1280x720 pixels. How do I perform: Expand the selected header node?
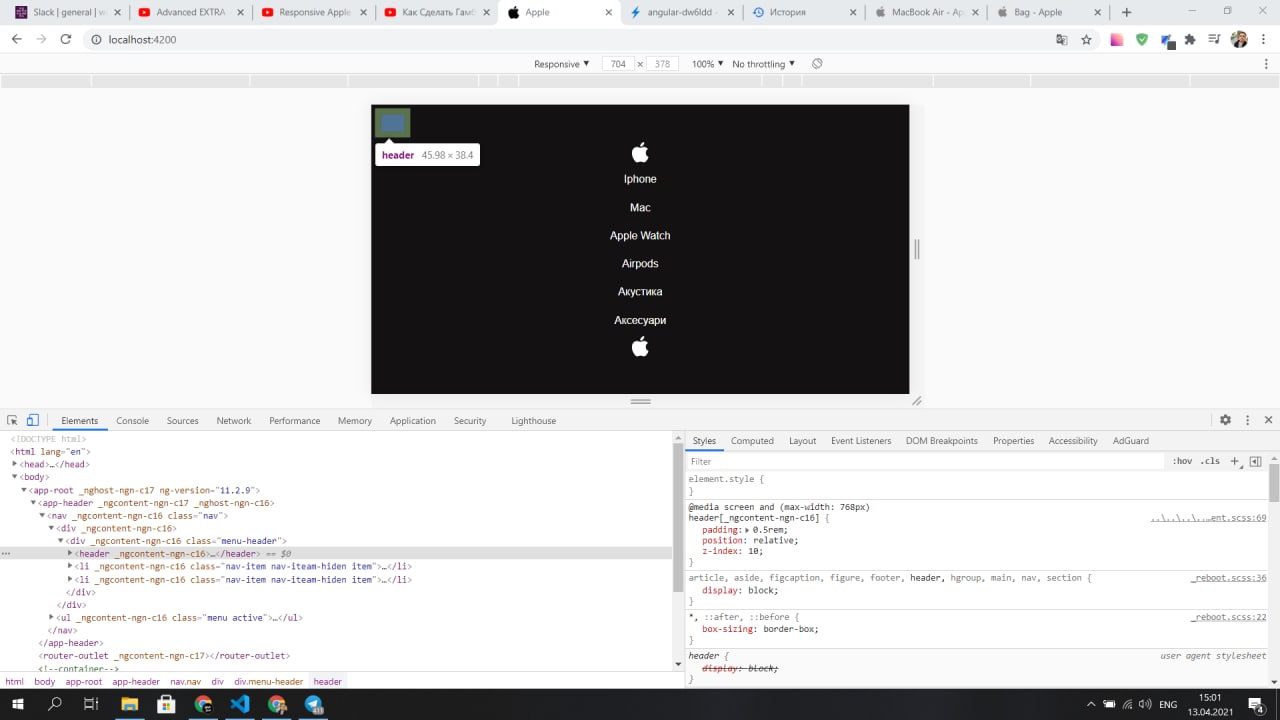[x=70, y=553]
